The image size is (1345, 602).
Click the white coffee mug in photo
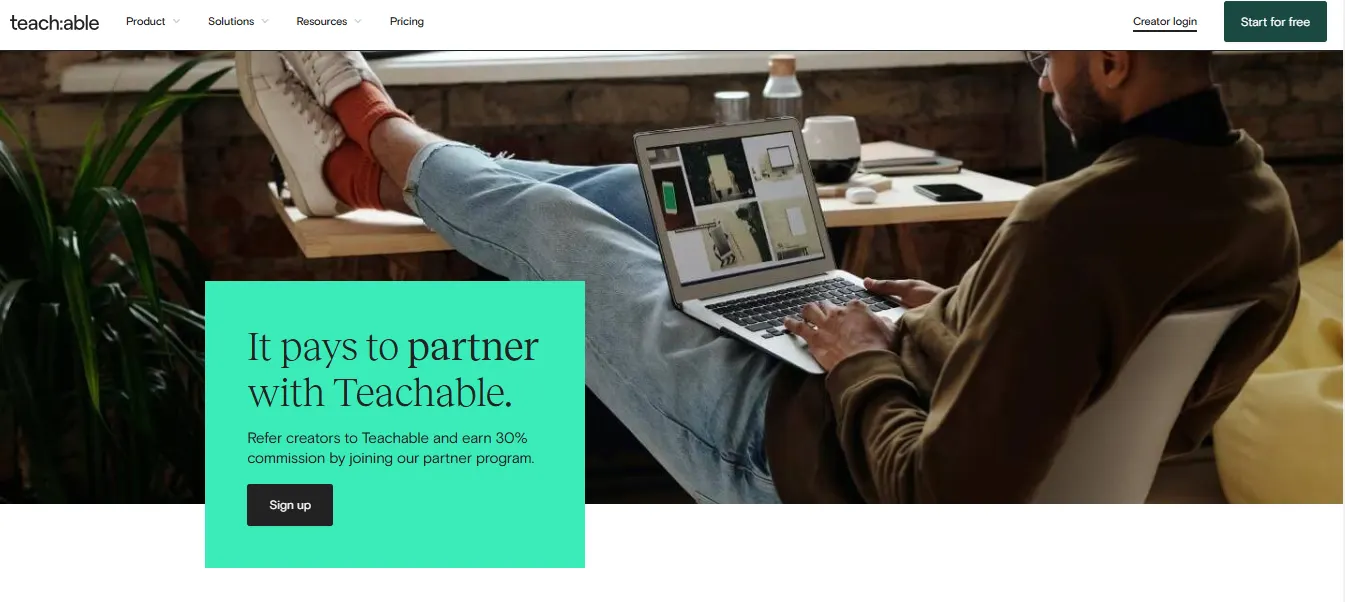832,148
